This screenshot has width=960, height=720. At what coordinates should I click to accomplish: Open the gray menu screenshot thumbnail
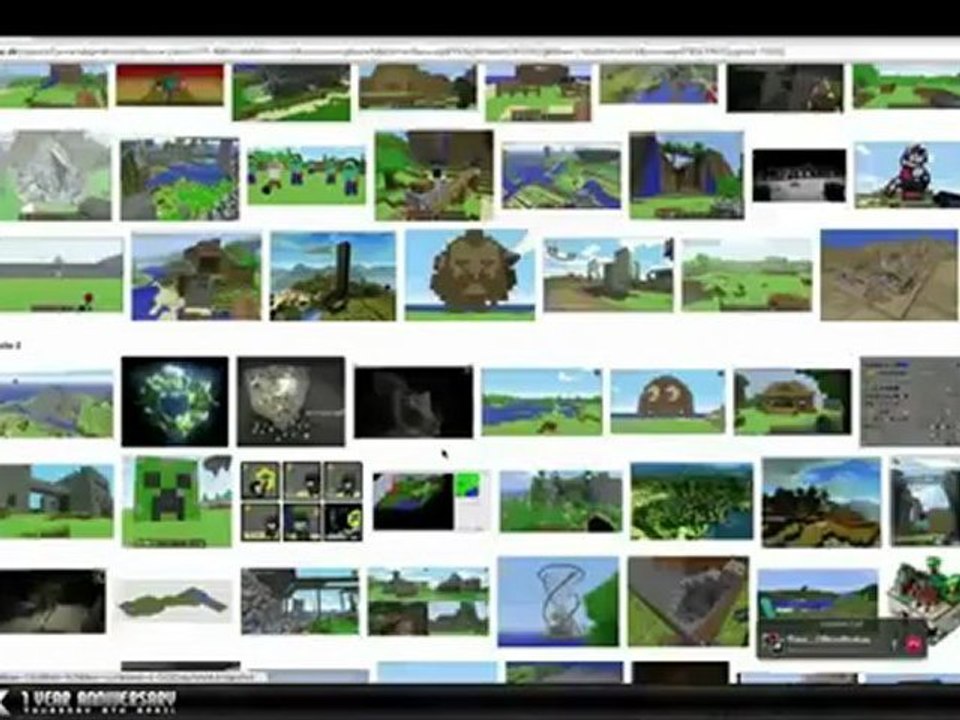click(910, 401)
